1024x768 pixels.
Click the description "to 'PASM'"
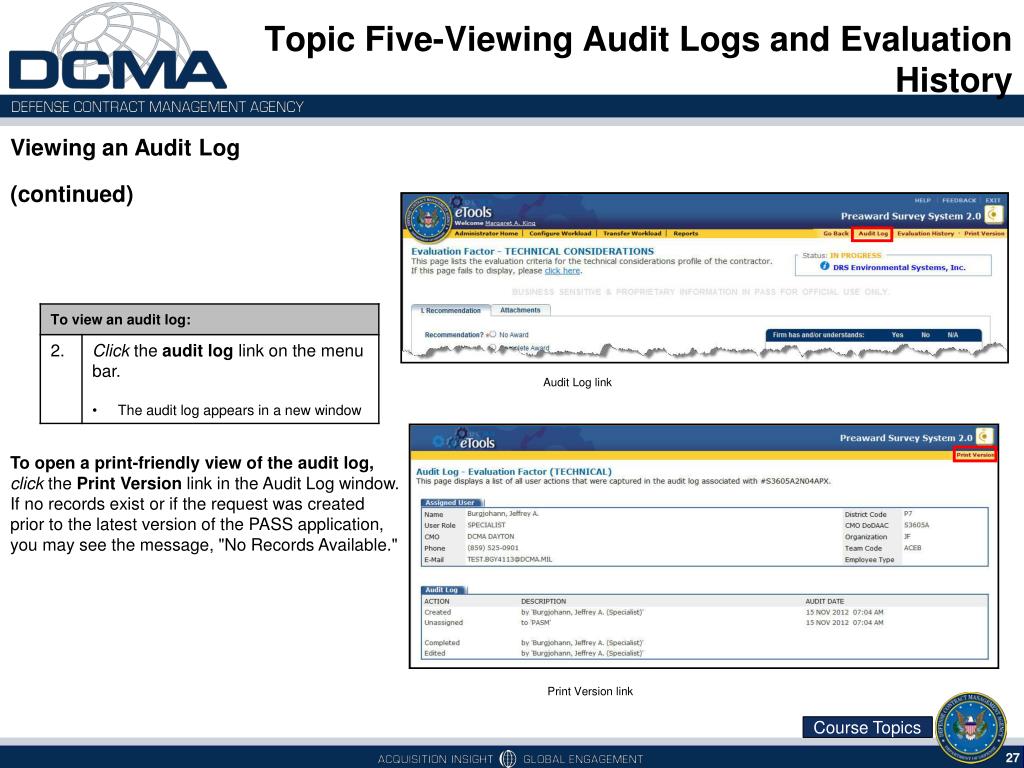click(536, 622)
